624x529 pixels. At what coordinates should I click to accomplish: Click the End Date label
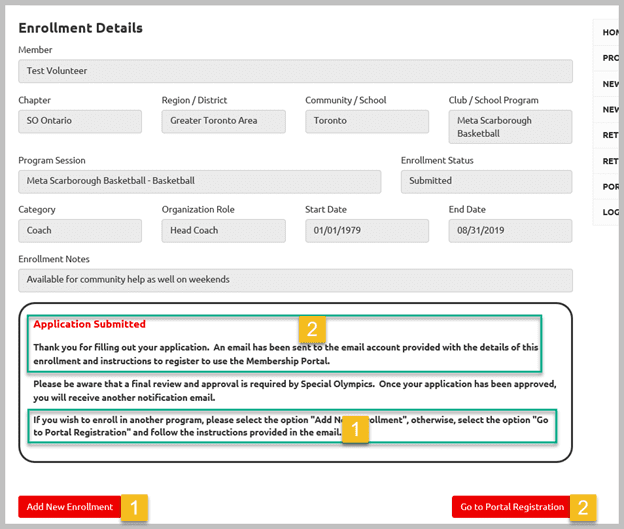point(467,209)
